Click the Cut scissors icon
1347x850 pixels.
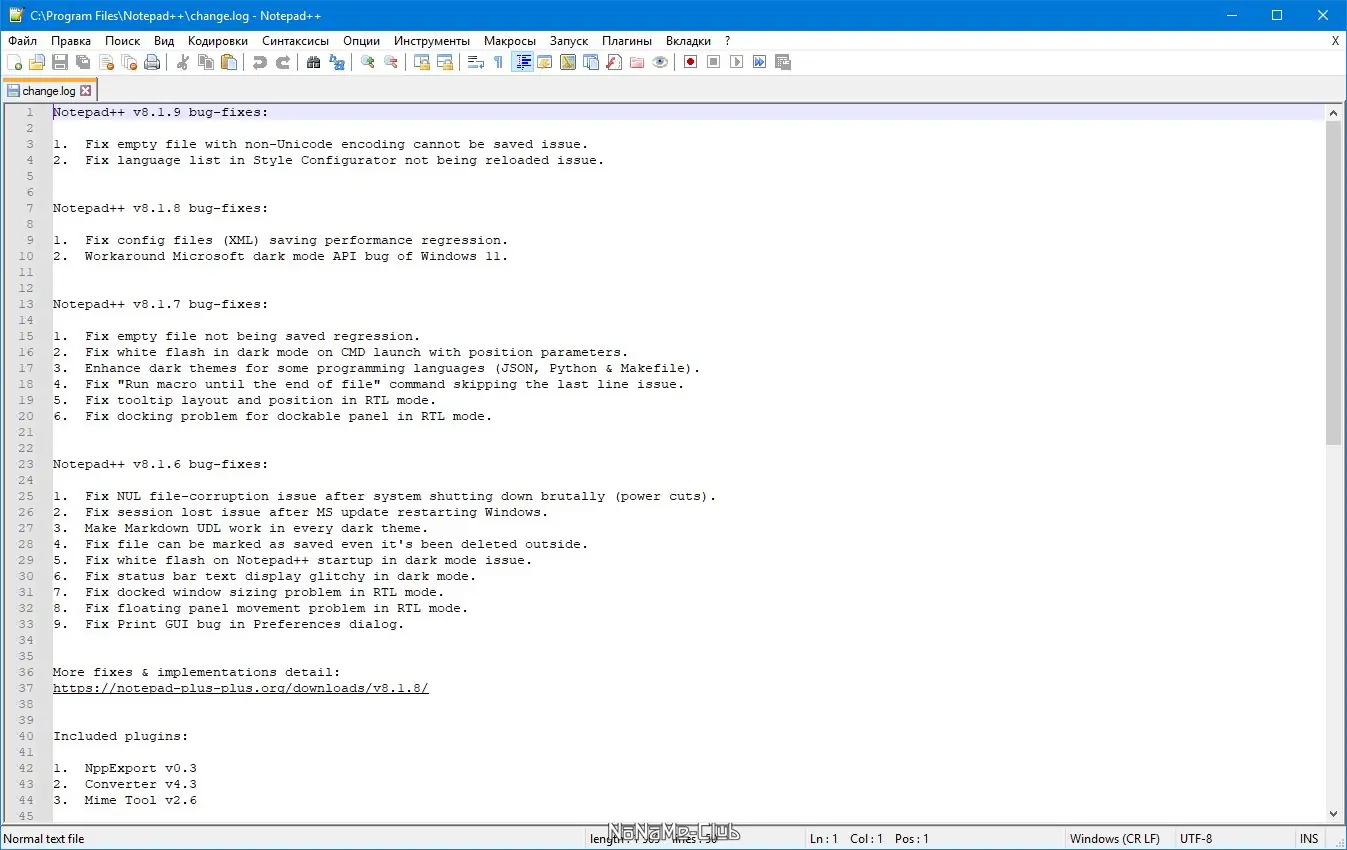point(183,62)
